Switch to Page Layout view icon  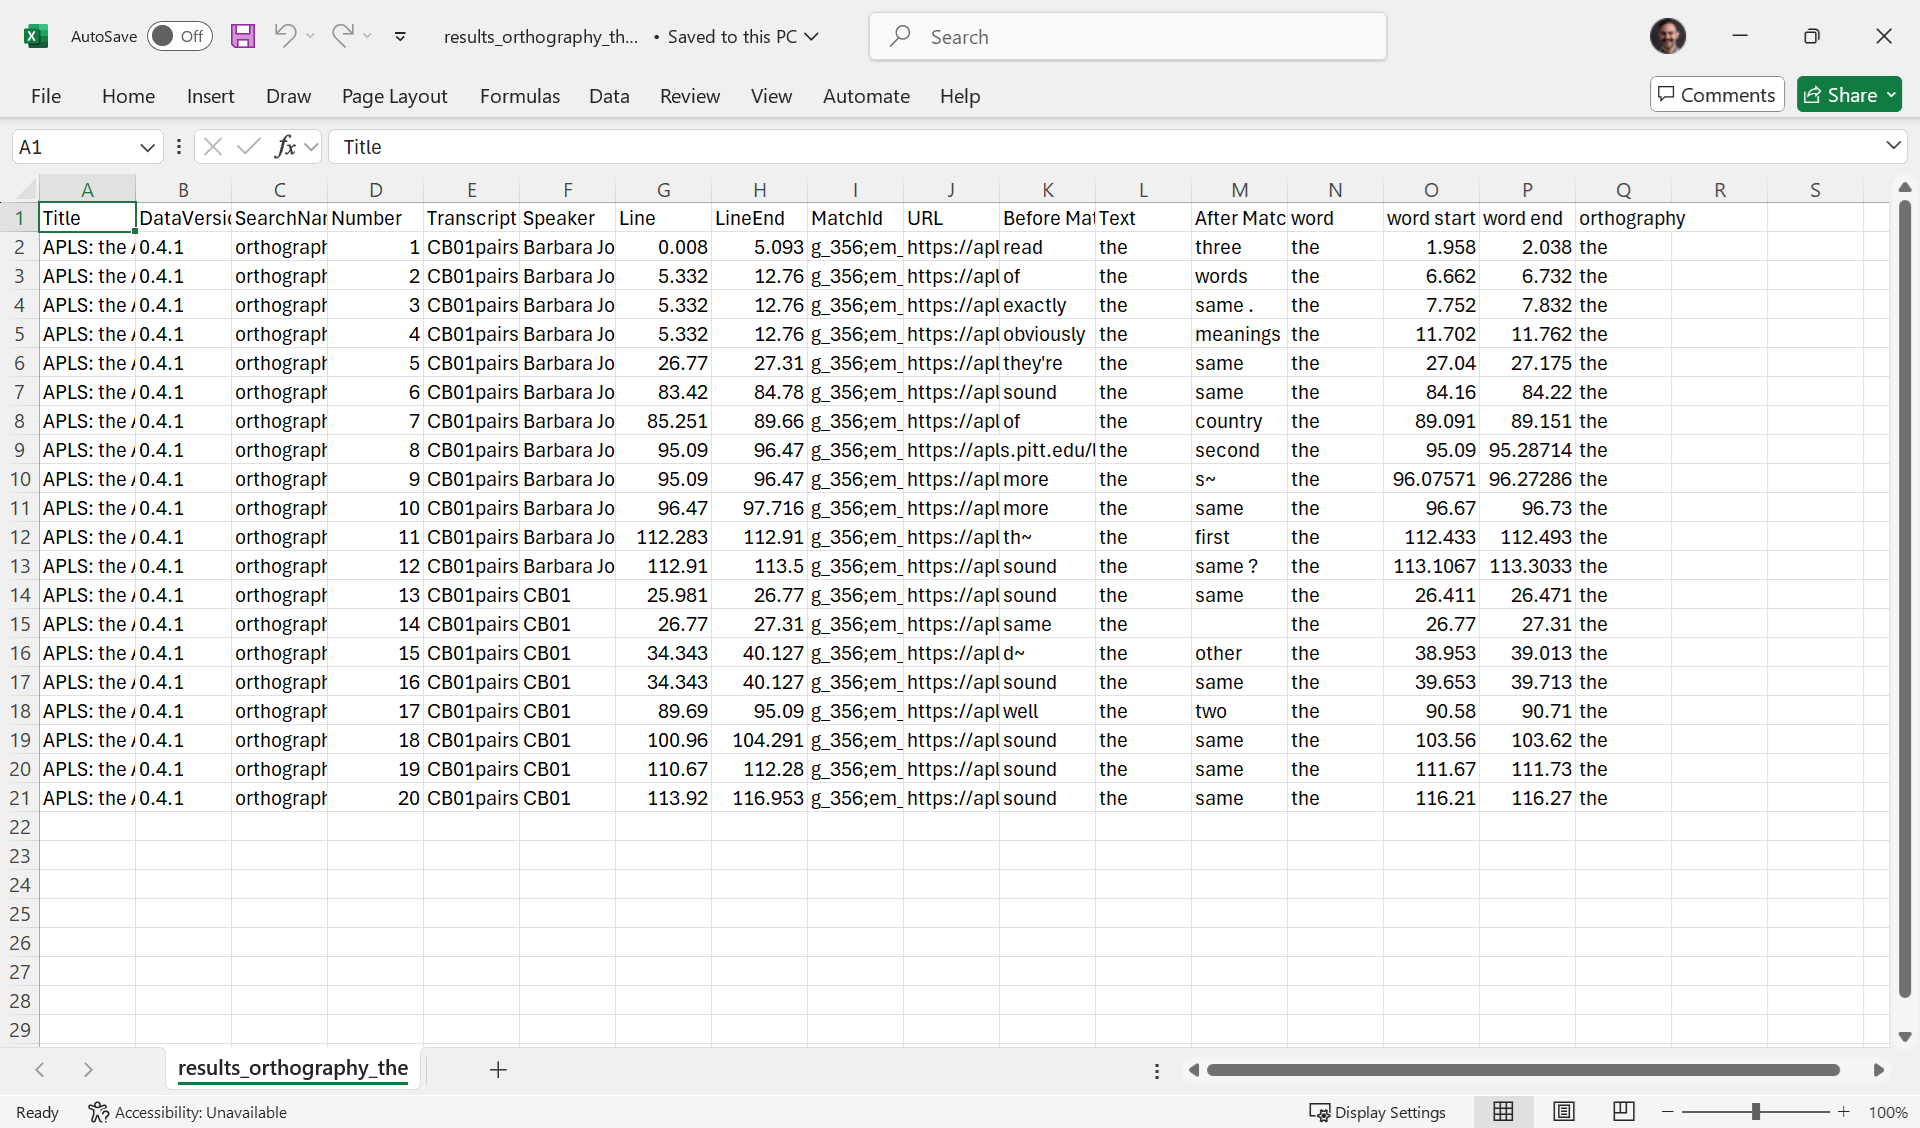click(x=1564, y=1112)
